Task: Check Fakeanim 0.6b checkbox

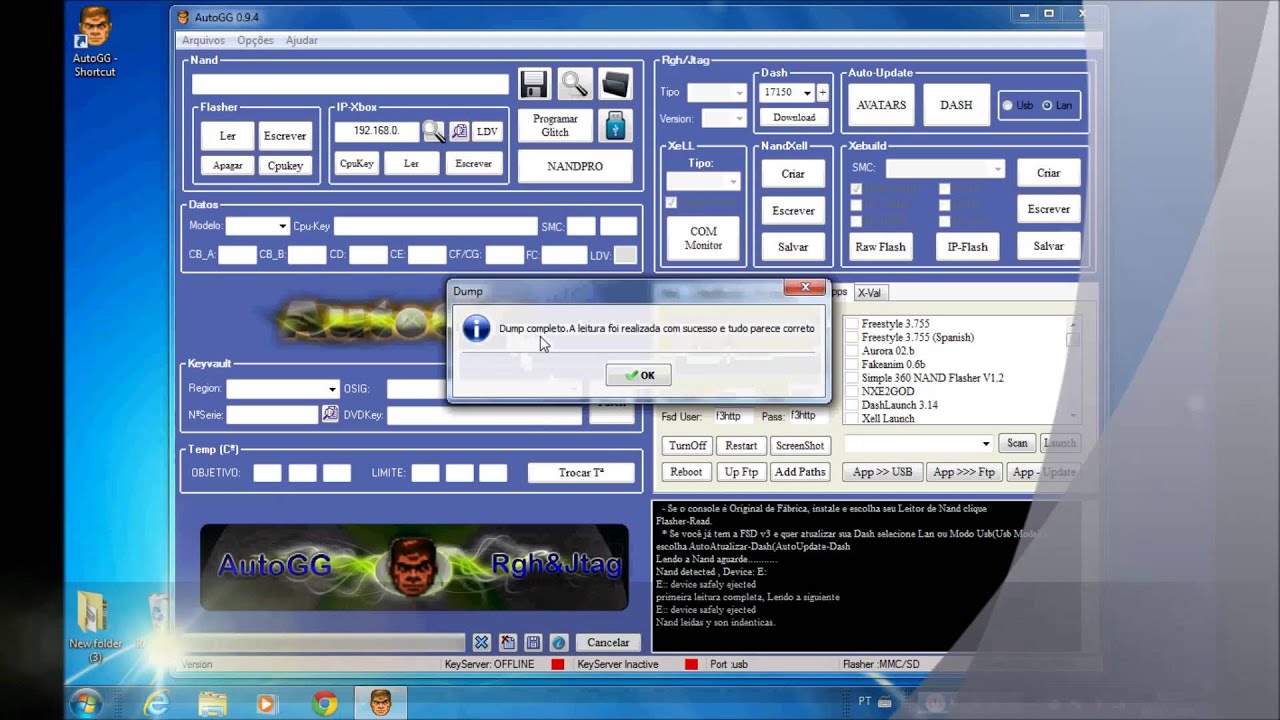Action: (x=851, y=364)
